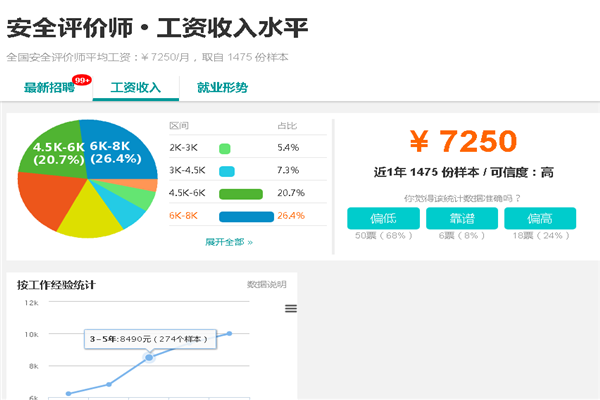
Task: Click the highlighted 3-5年 data point
Action: (149, 358)
